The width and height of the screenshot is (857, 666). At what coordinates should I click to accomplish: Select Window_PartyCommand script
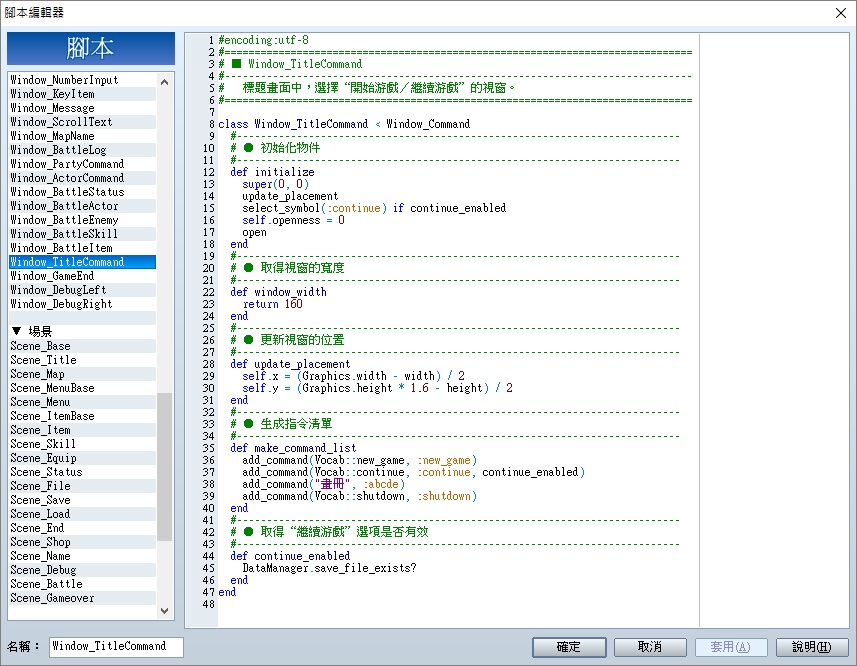[x=82, y=164]
